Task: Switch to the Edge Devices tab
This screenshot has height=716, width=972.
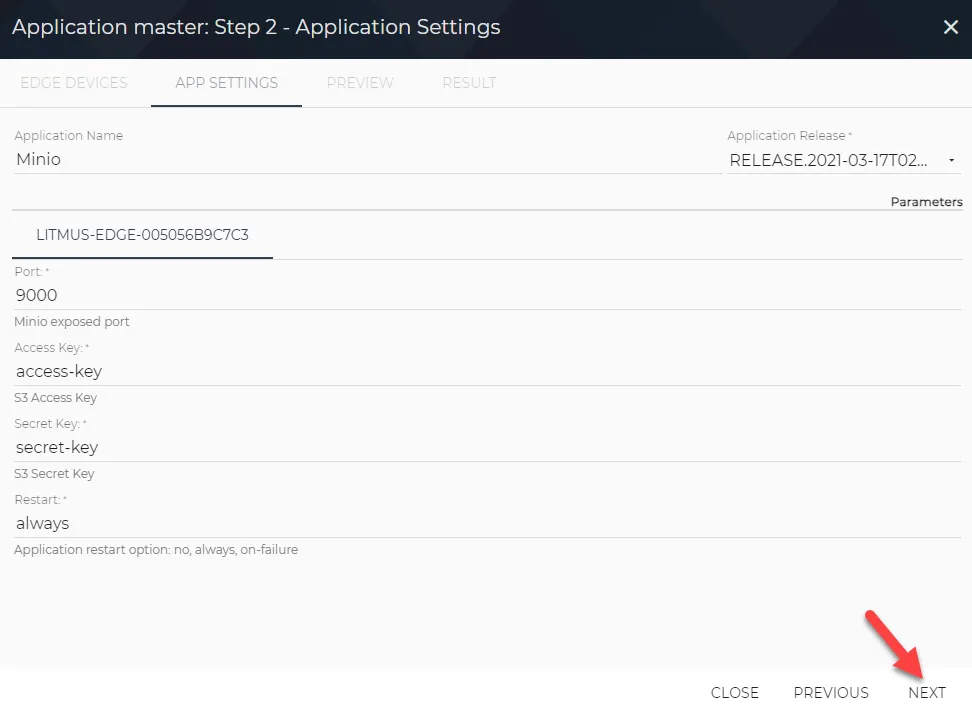Action: 74,82
